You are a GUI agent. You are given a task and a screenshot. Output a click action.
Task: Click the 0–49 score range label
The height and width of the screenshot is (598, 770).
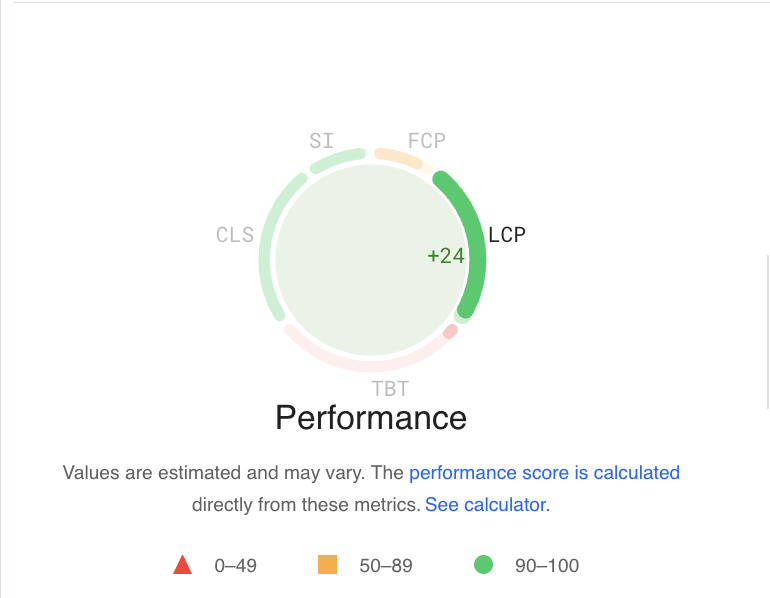click(x=235, y=566)
